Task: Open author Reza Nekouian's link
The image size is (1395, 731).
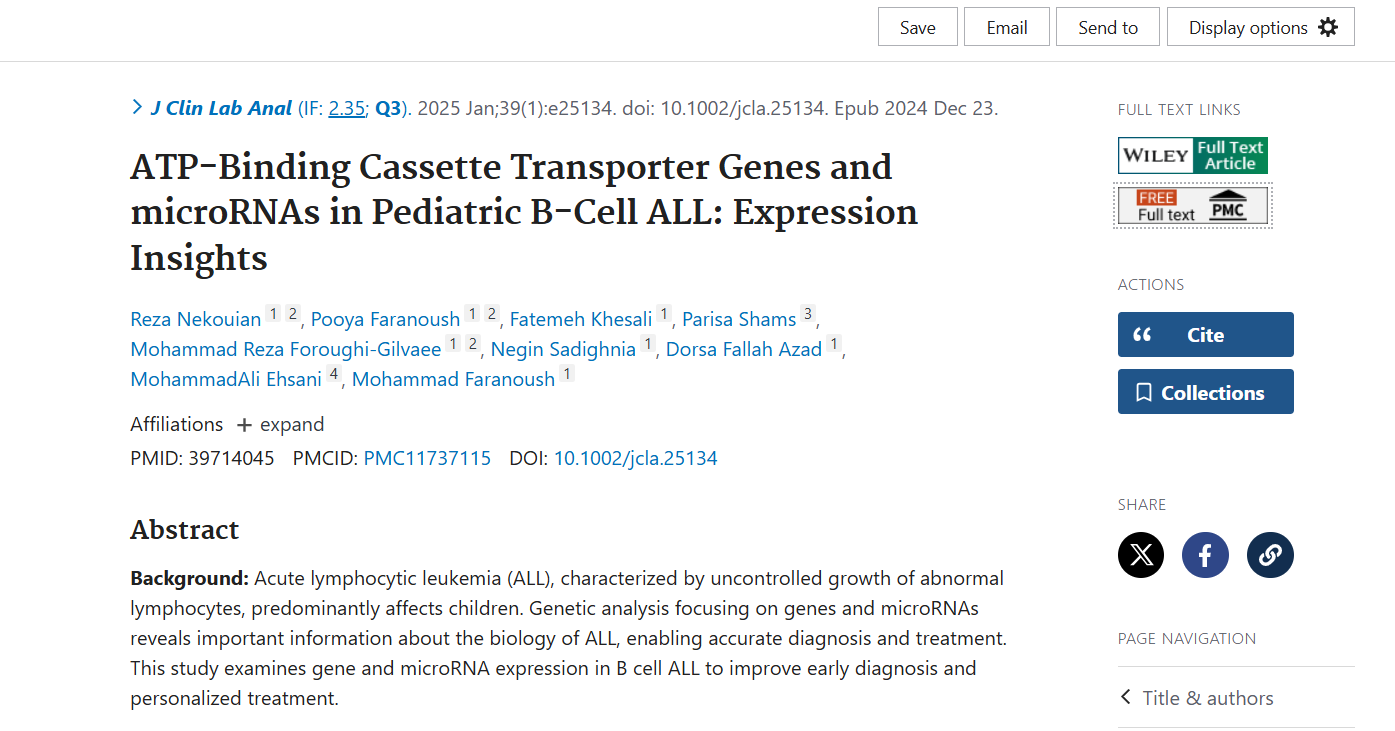Action: (x=196, y=319)
